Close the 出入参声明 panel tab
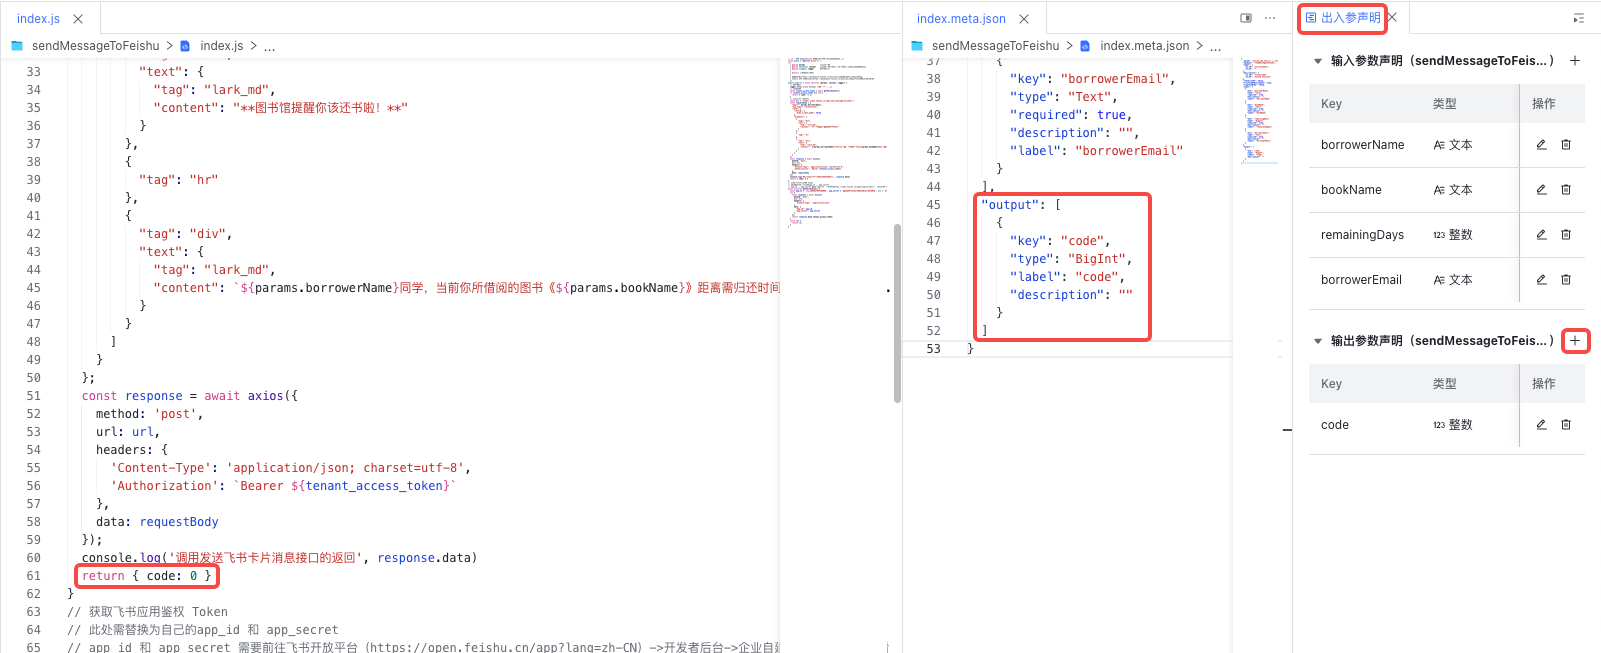Image resolution: width=1601 pixels, height=653 pixels. pos(1392,18)
